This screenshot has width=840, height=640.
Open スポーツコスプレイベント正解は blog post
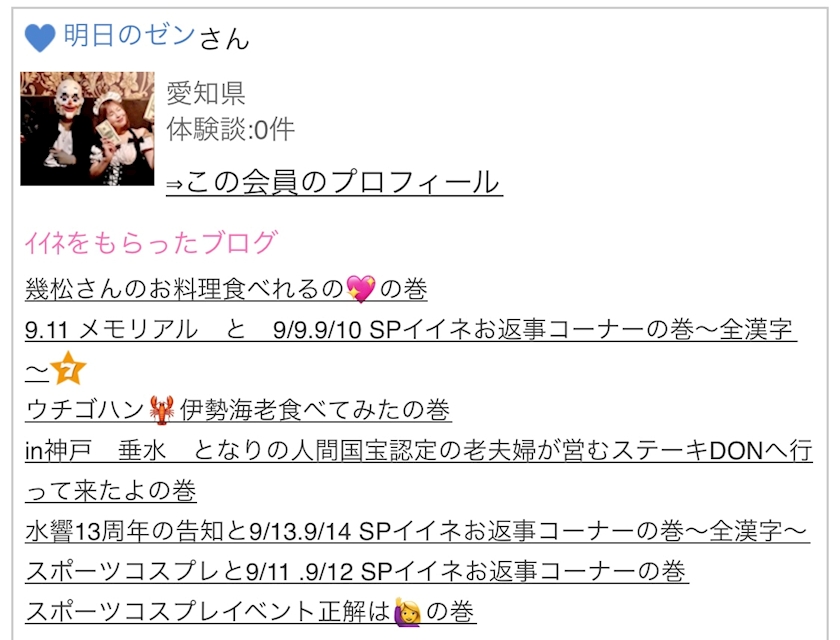[251, 612]
